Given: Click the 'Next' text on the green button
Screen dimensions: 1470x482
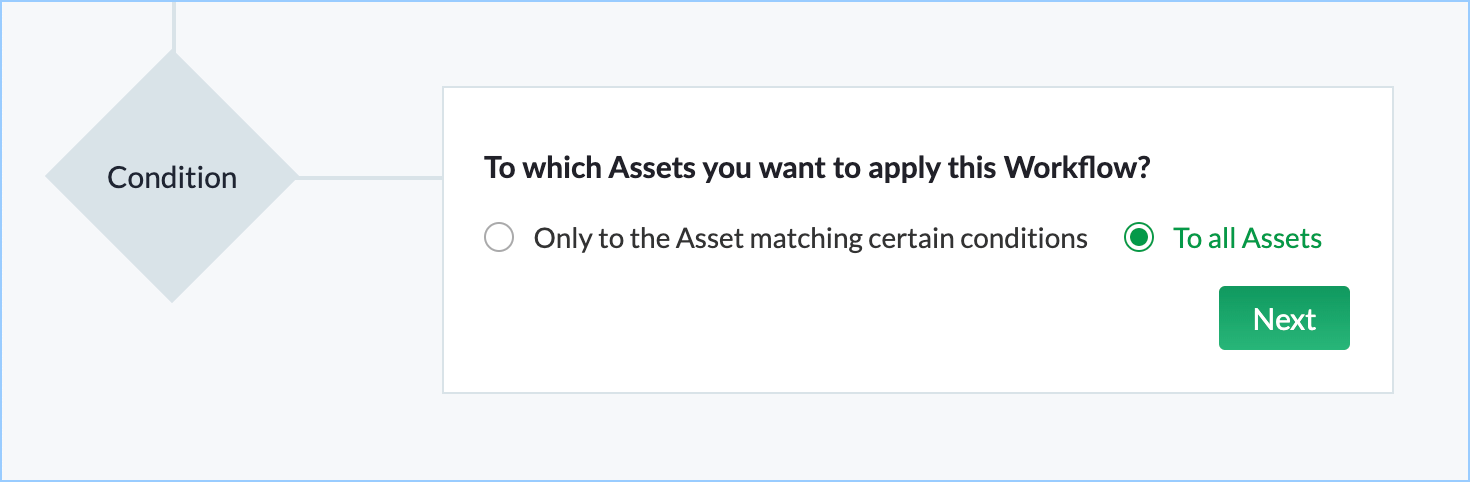Looking at the screenshot, I should pos(1284,319).
